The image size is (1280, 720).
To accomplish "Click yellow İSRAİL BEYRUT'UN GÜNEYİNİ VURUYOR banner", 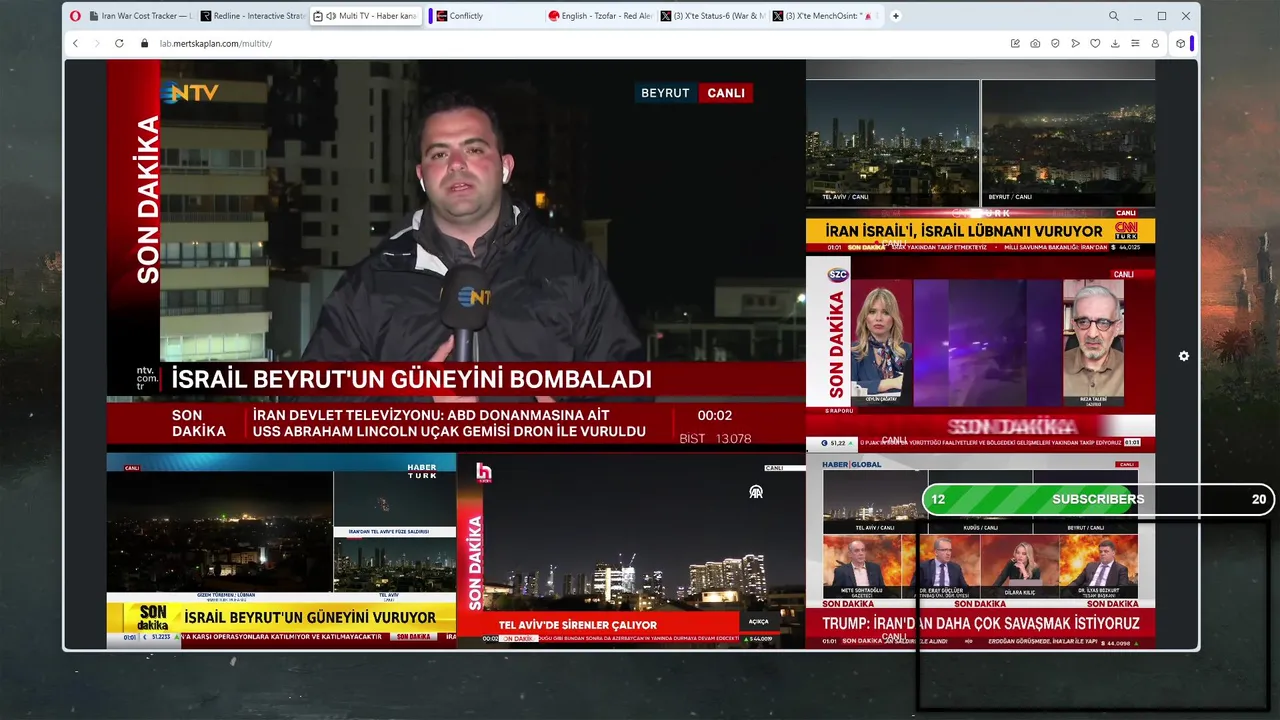I will [310, 617].
